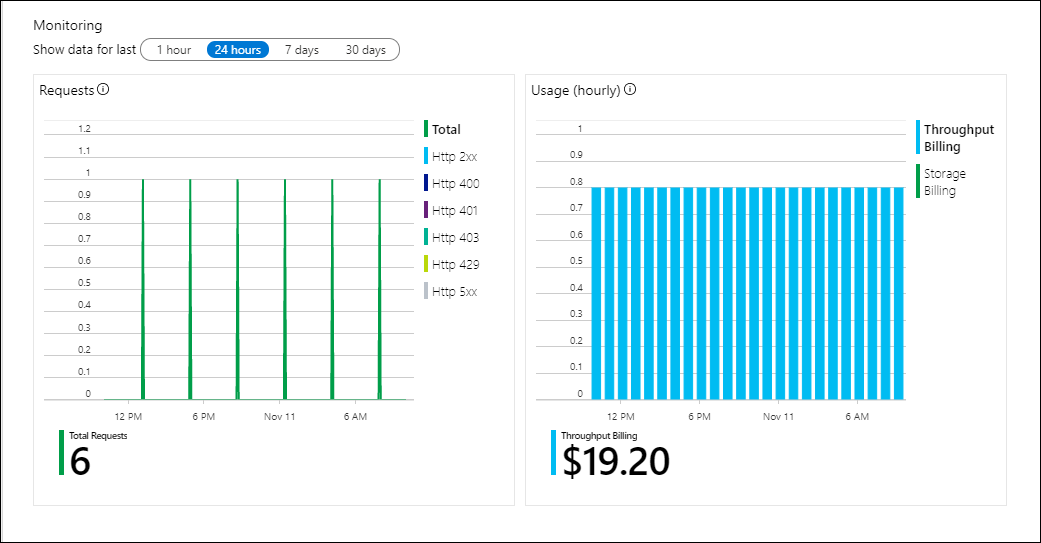Show data for last 30 days
The height and width of the screenshot is (543, 1041).
click(366, 50)
